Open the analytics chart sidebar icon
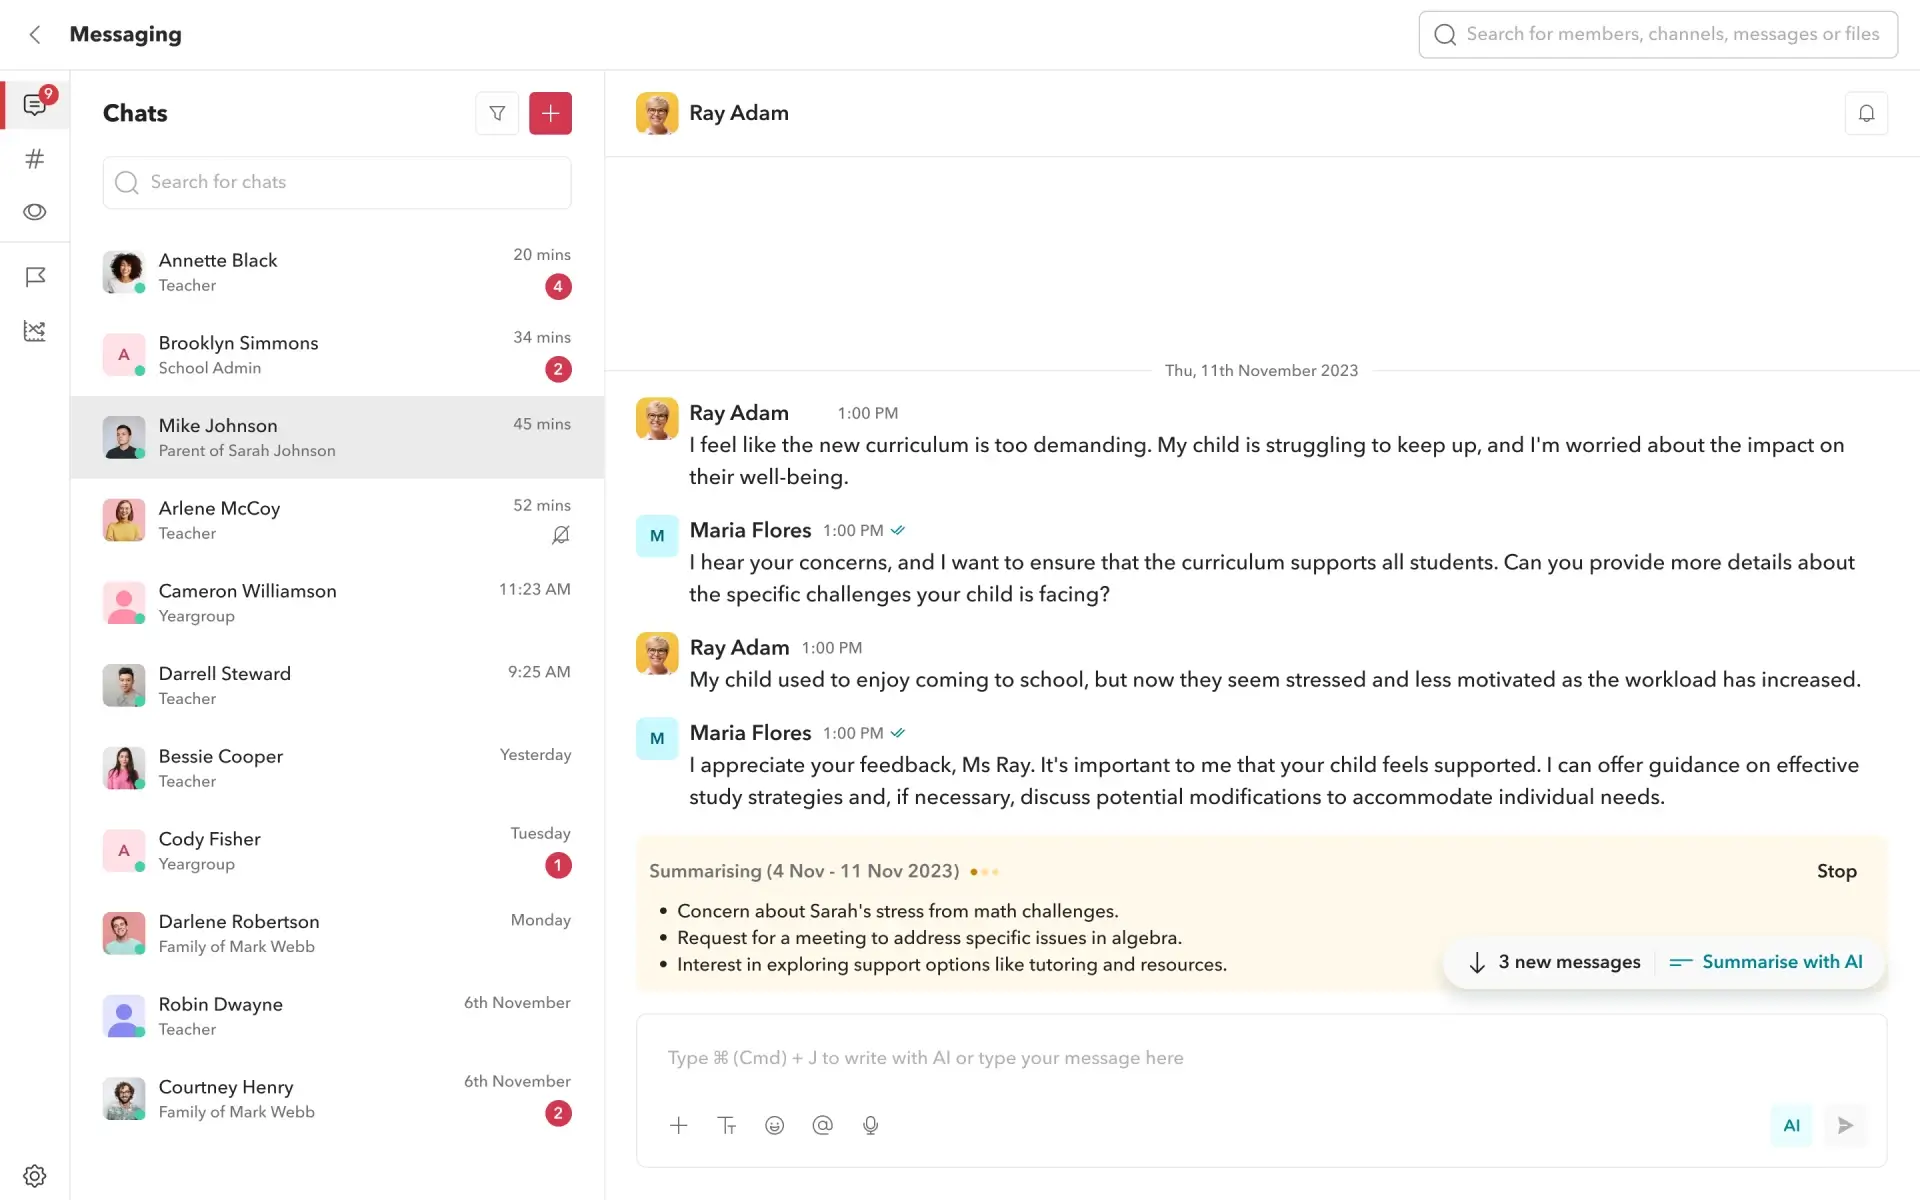 tap(35, 331)
